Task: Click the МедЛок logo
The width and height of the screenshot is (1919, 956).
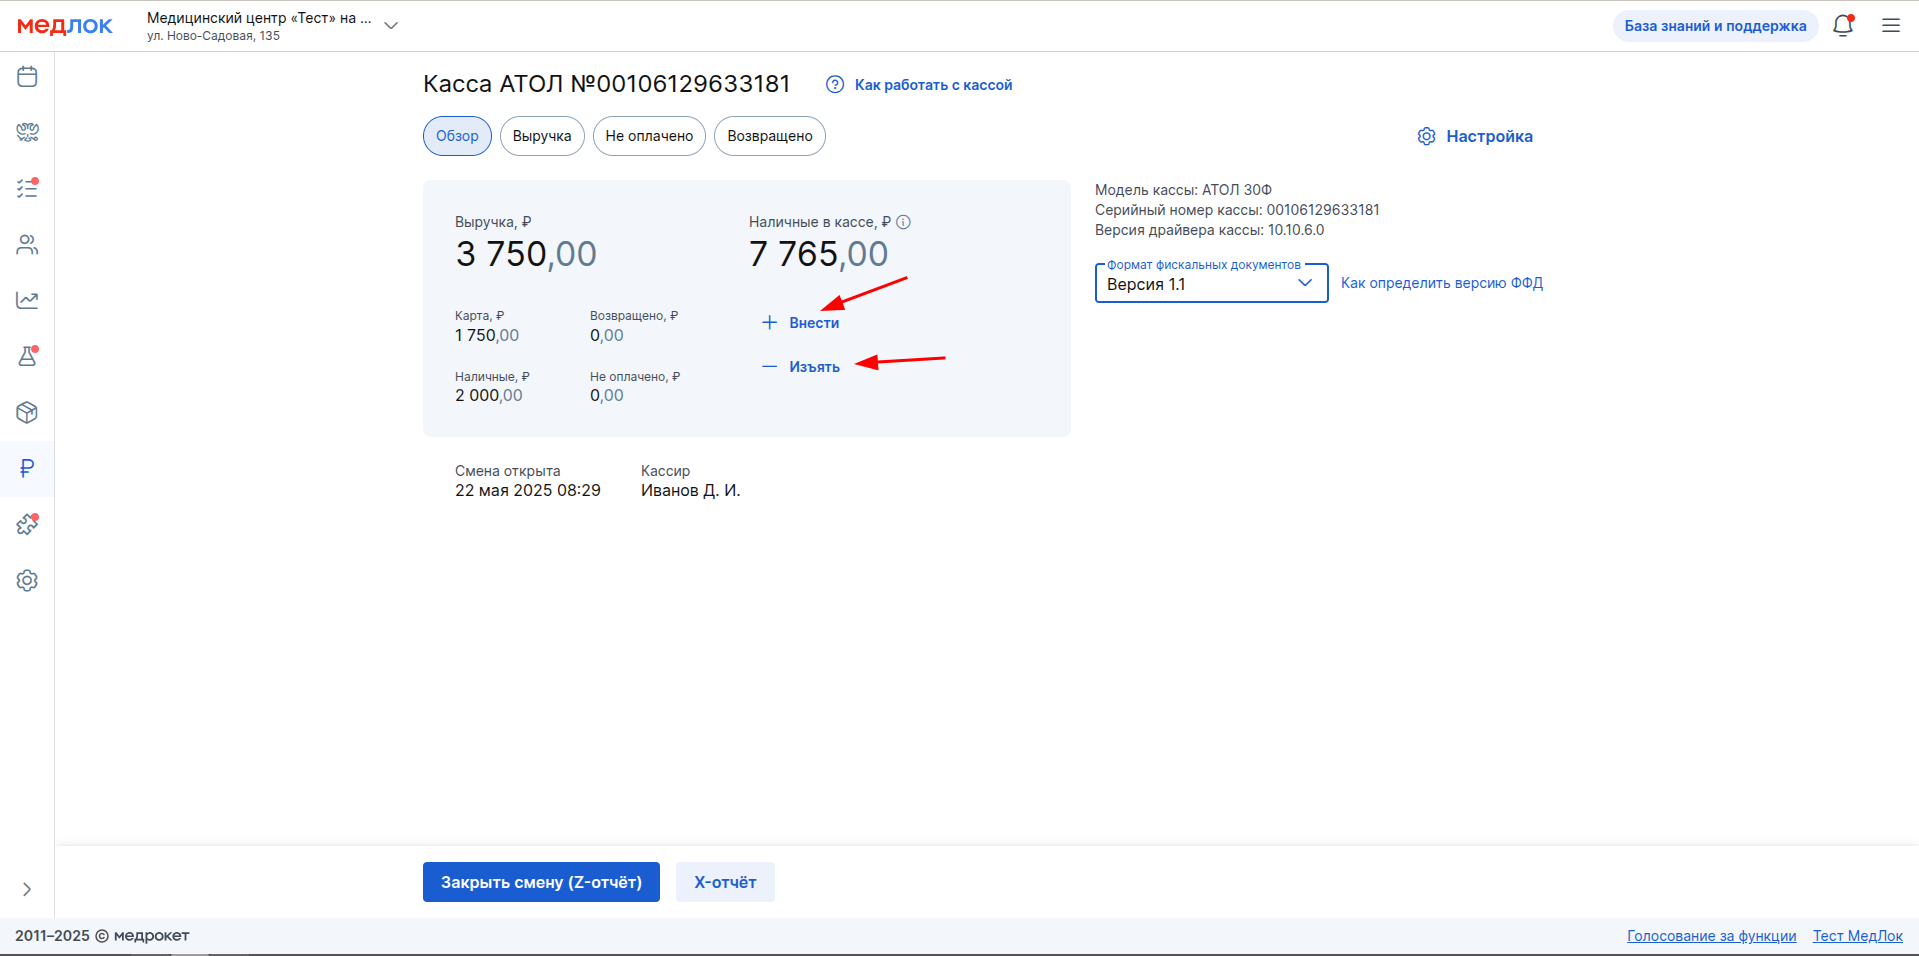Action: tap(65, 26)
